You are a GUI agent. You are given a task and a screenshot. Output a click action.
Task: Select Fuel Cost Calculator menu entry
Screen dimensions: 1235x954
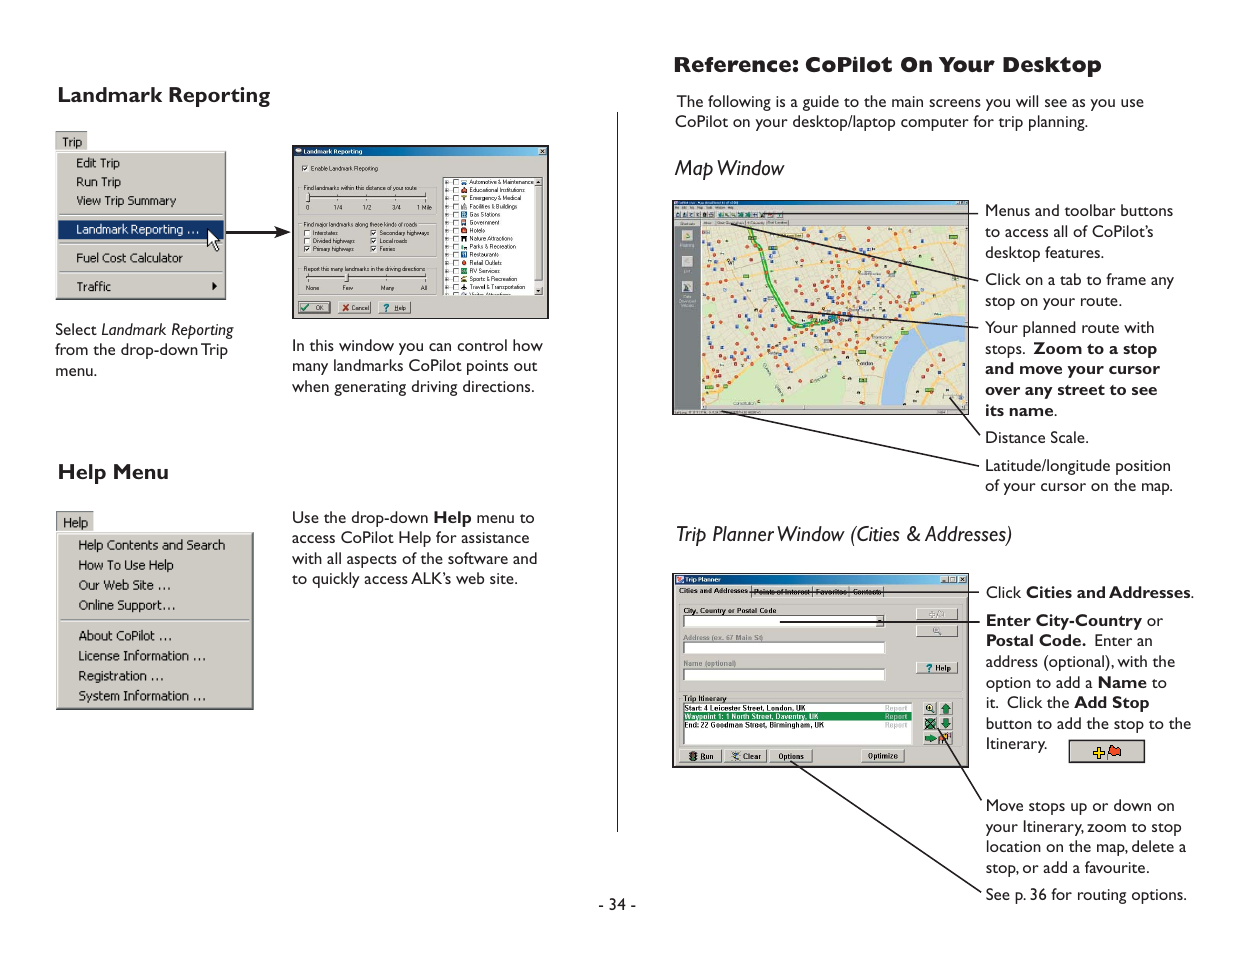(129, 258)
